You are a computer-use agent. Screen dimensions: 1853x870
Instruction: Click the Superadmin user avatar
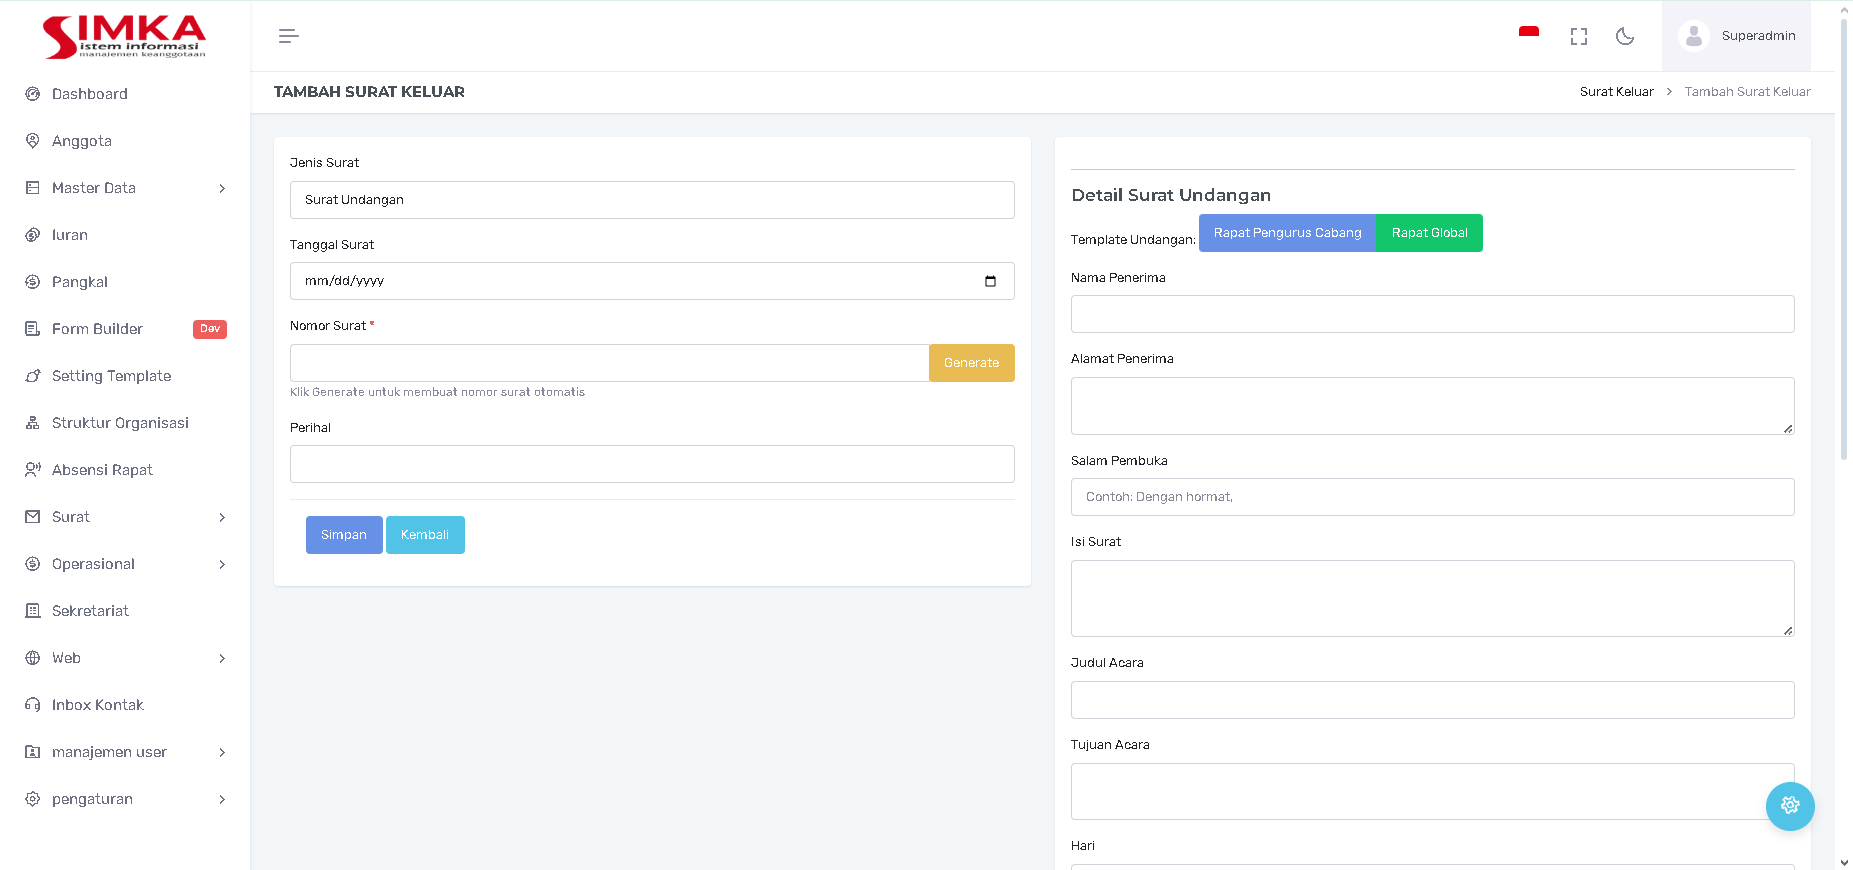tap(1693, 36)
